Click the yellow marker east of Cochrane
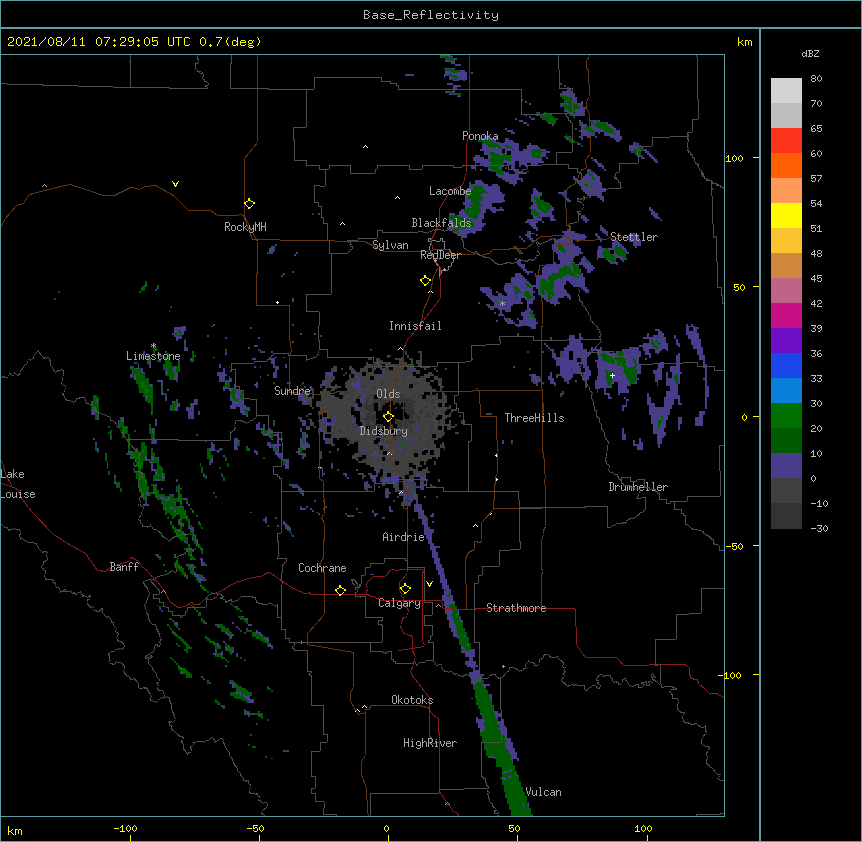 coord(341,590)
